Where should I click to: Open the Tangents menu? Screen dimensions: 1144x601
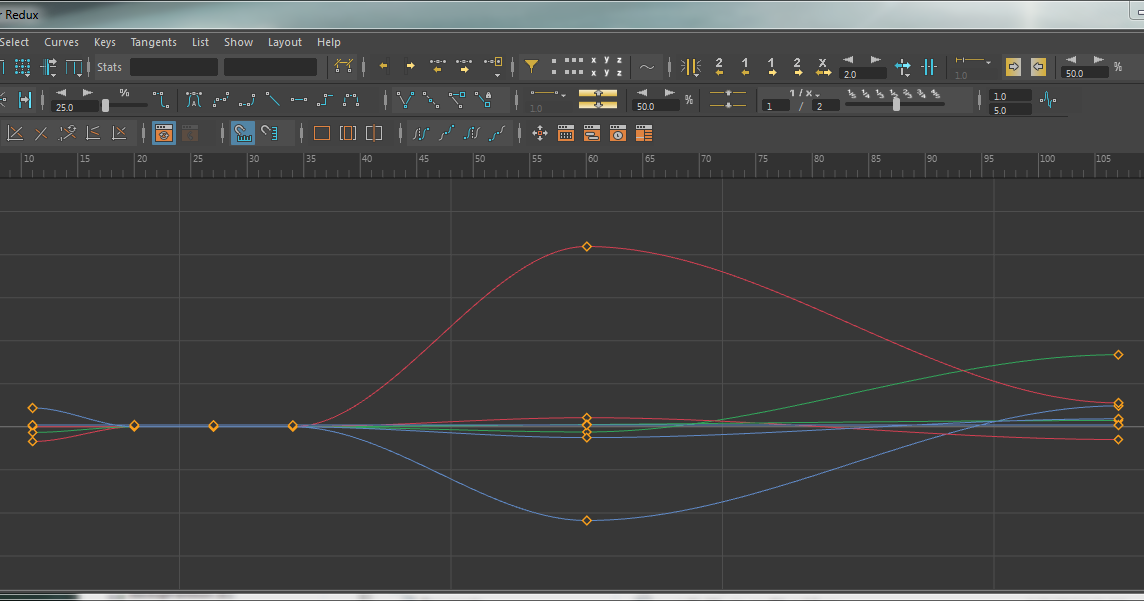153,42
